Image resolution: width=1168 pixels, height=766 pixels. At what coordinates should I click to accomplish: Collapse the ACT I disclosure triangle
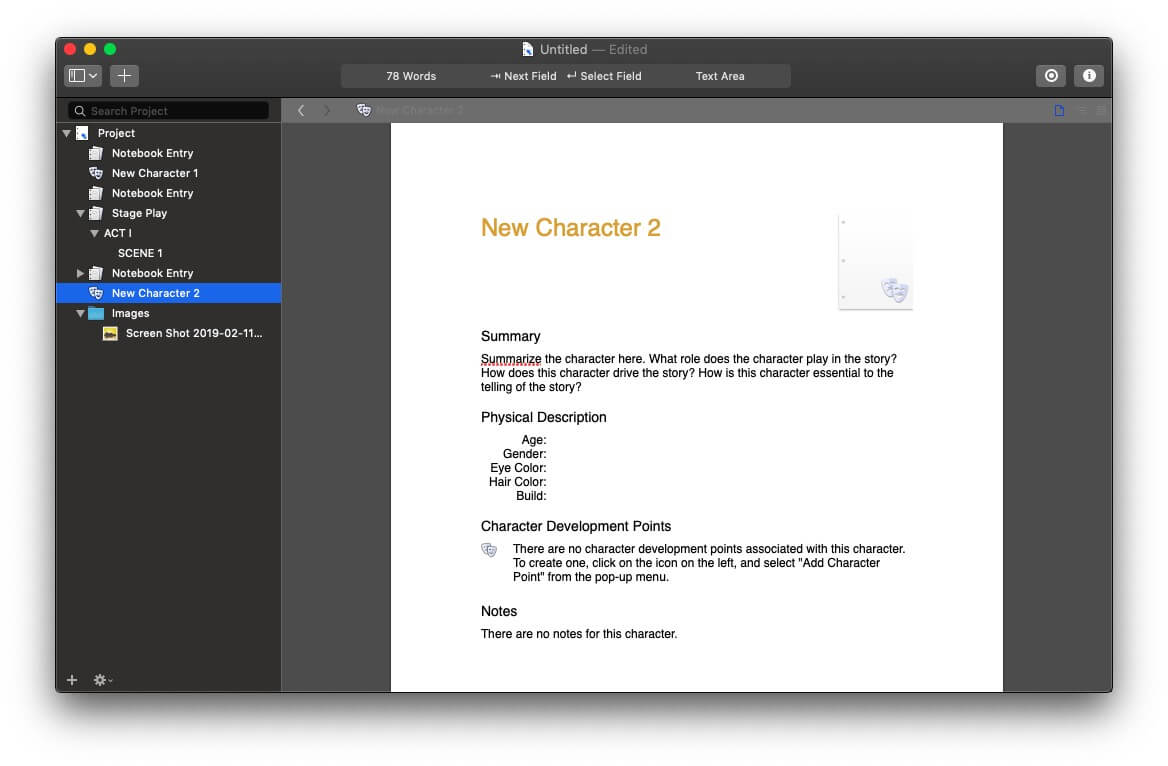[94, 233]
